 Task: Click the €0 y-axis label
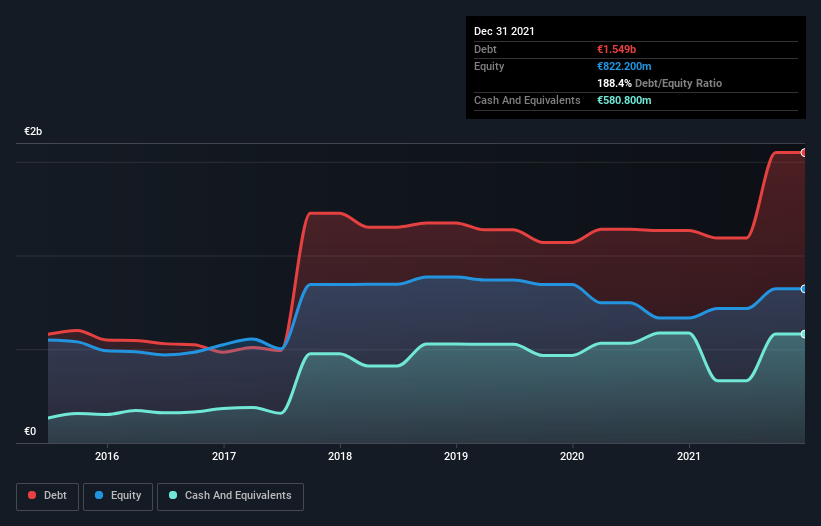tap(30, 431)
